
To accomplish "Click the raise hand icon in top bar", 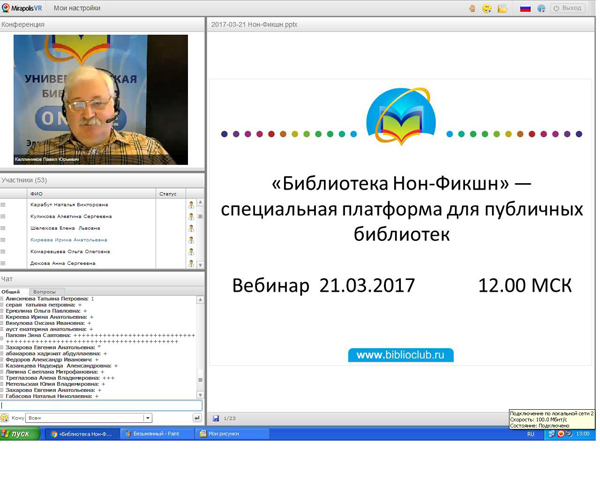I will (472, 8).
